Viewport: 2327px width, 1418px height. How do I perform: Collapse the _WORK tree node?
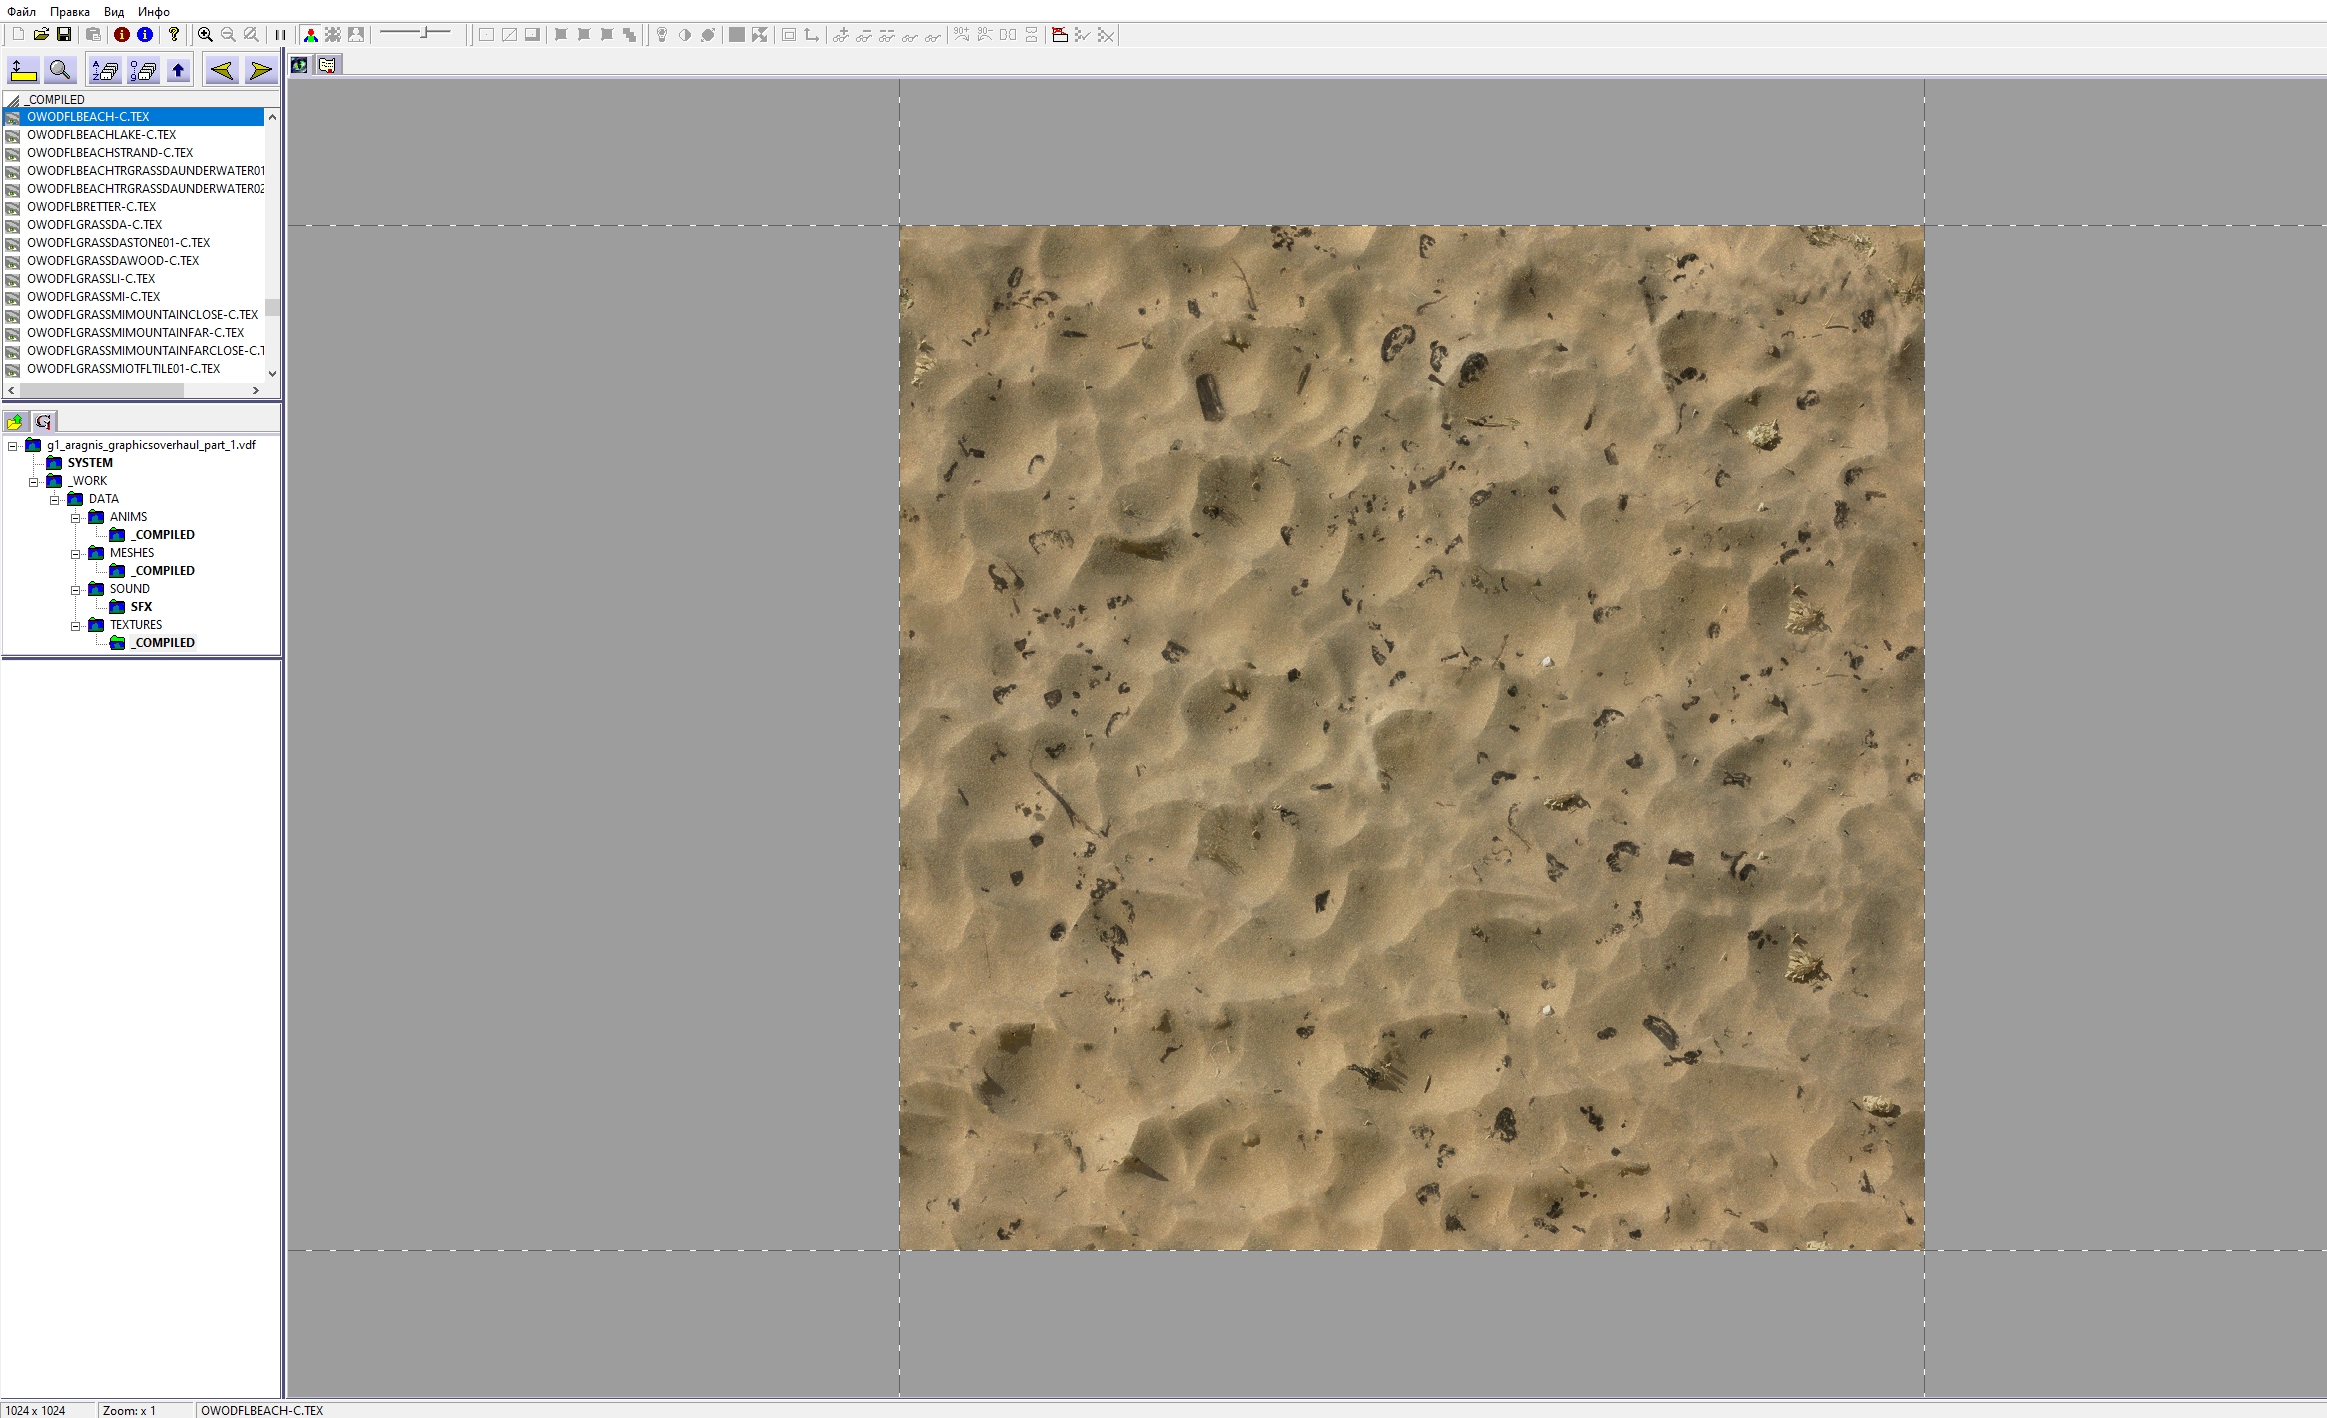pyautogui.click(x=34, y=482)
